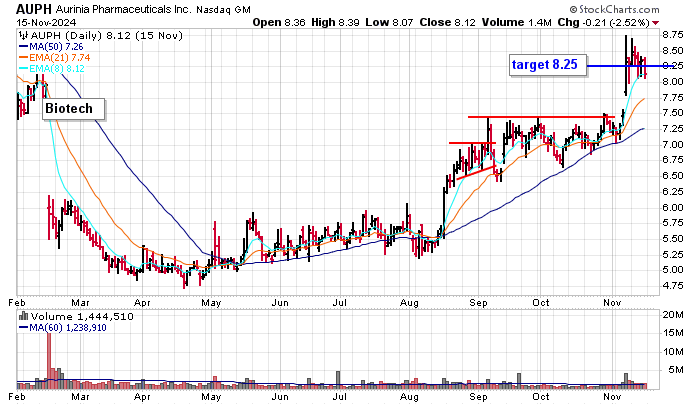700x405 pixels.
Task: Click the Volume 1,444,510 label
Action: click(x=82, y=317)
